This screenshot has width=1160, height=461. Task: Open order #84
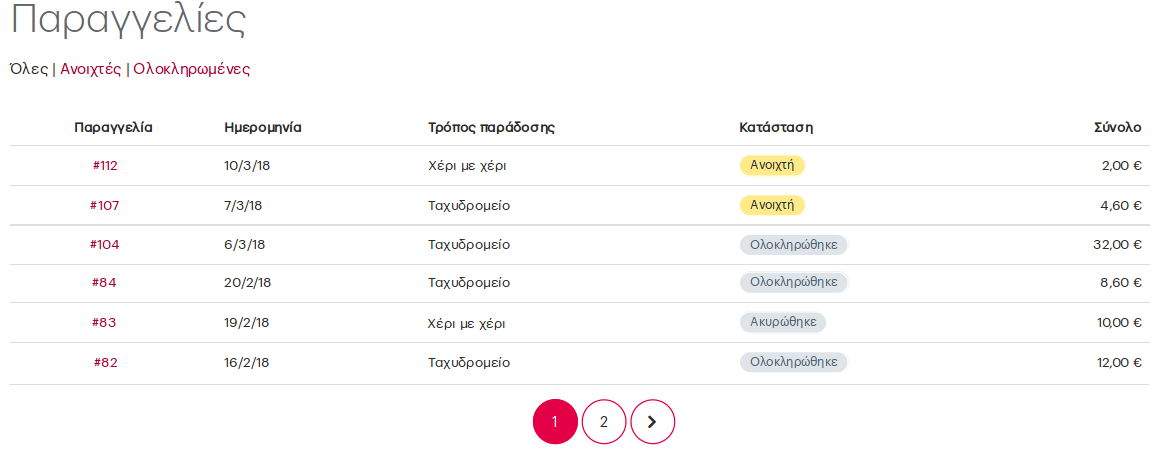click(104, 283)
